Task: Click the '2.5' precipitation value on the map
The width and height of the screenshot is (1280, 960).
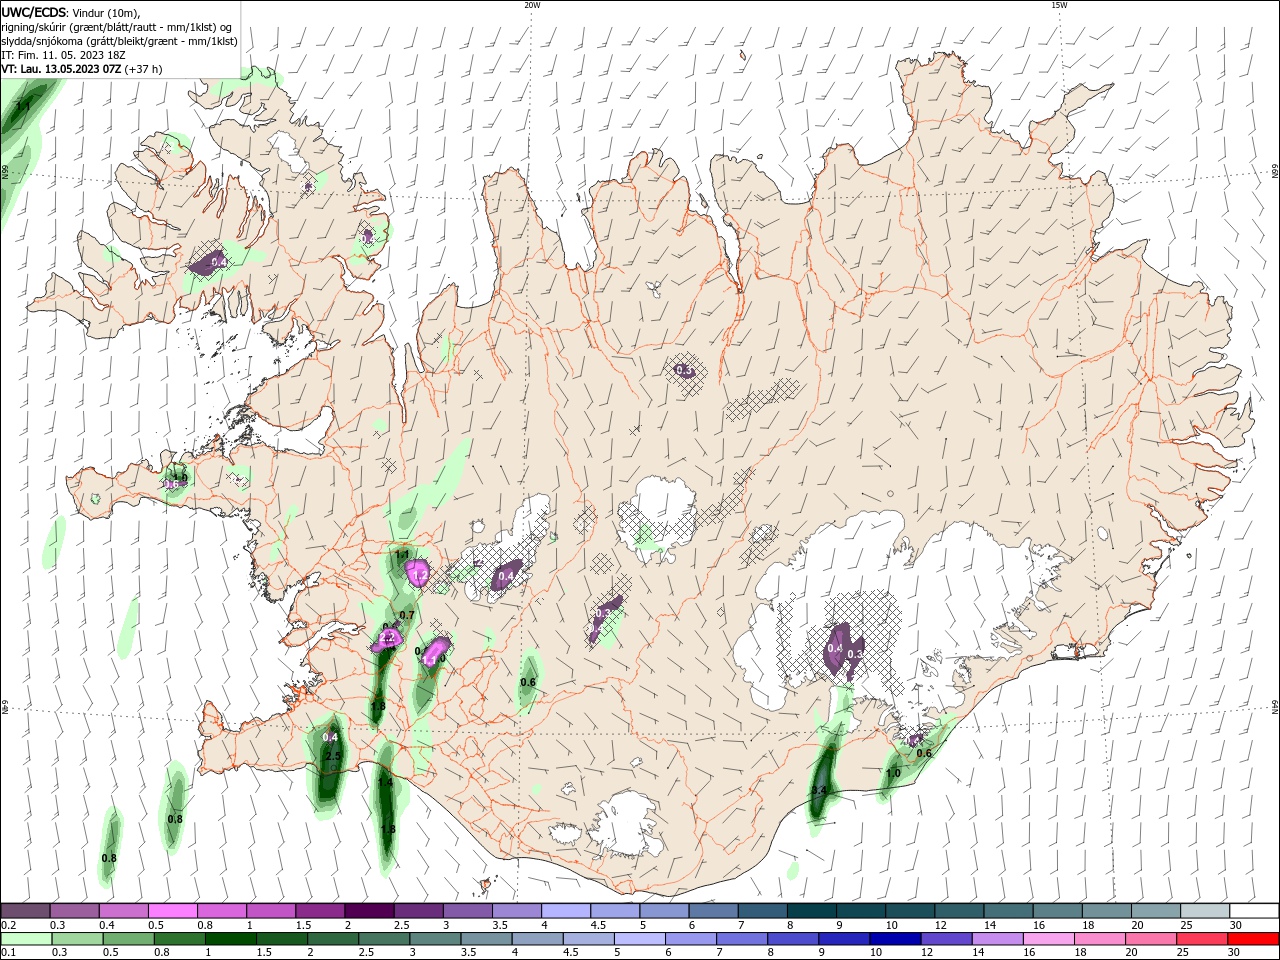Action: (334, 756)
